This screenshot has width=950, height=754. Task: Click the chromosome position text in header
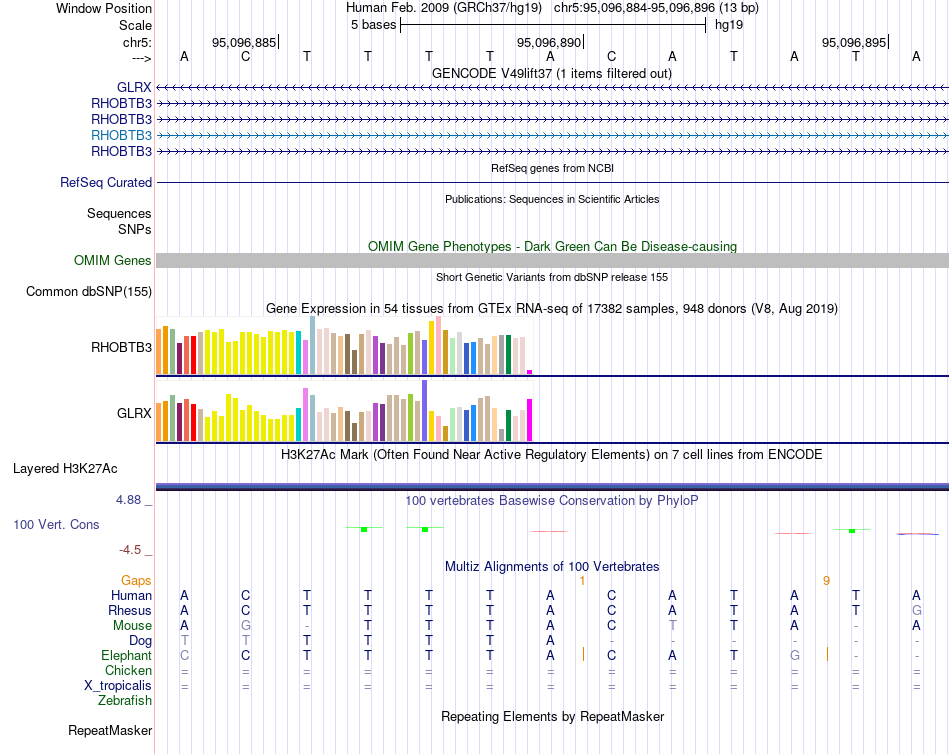(656, 8)
